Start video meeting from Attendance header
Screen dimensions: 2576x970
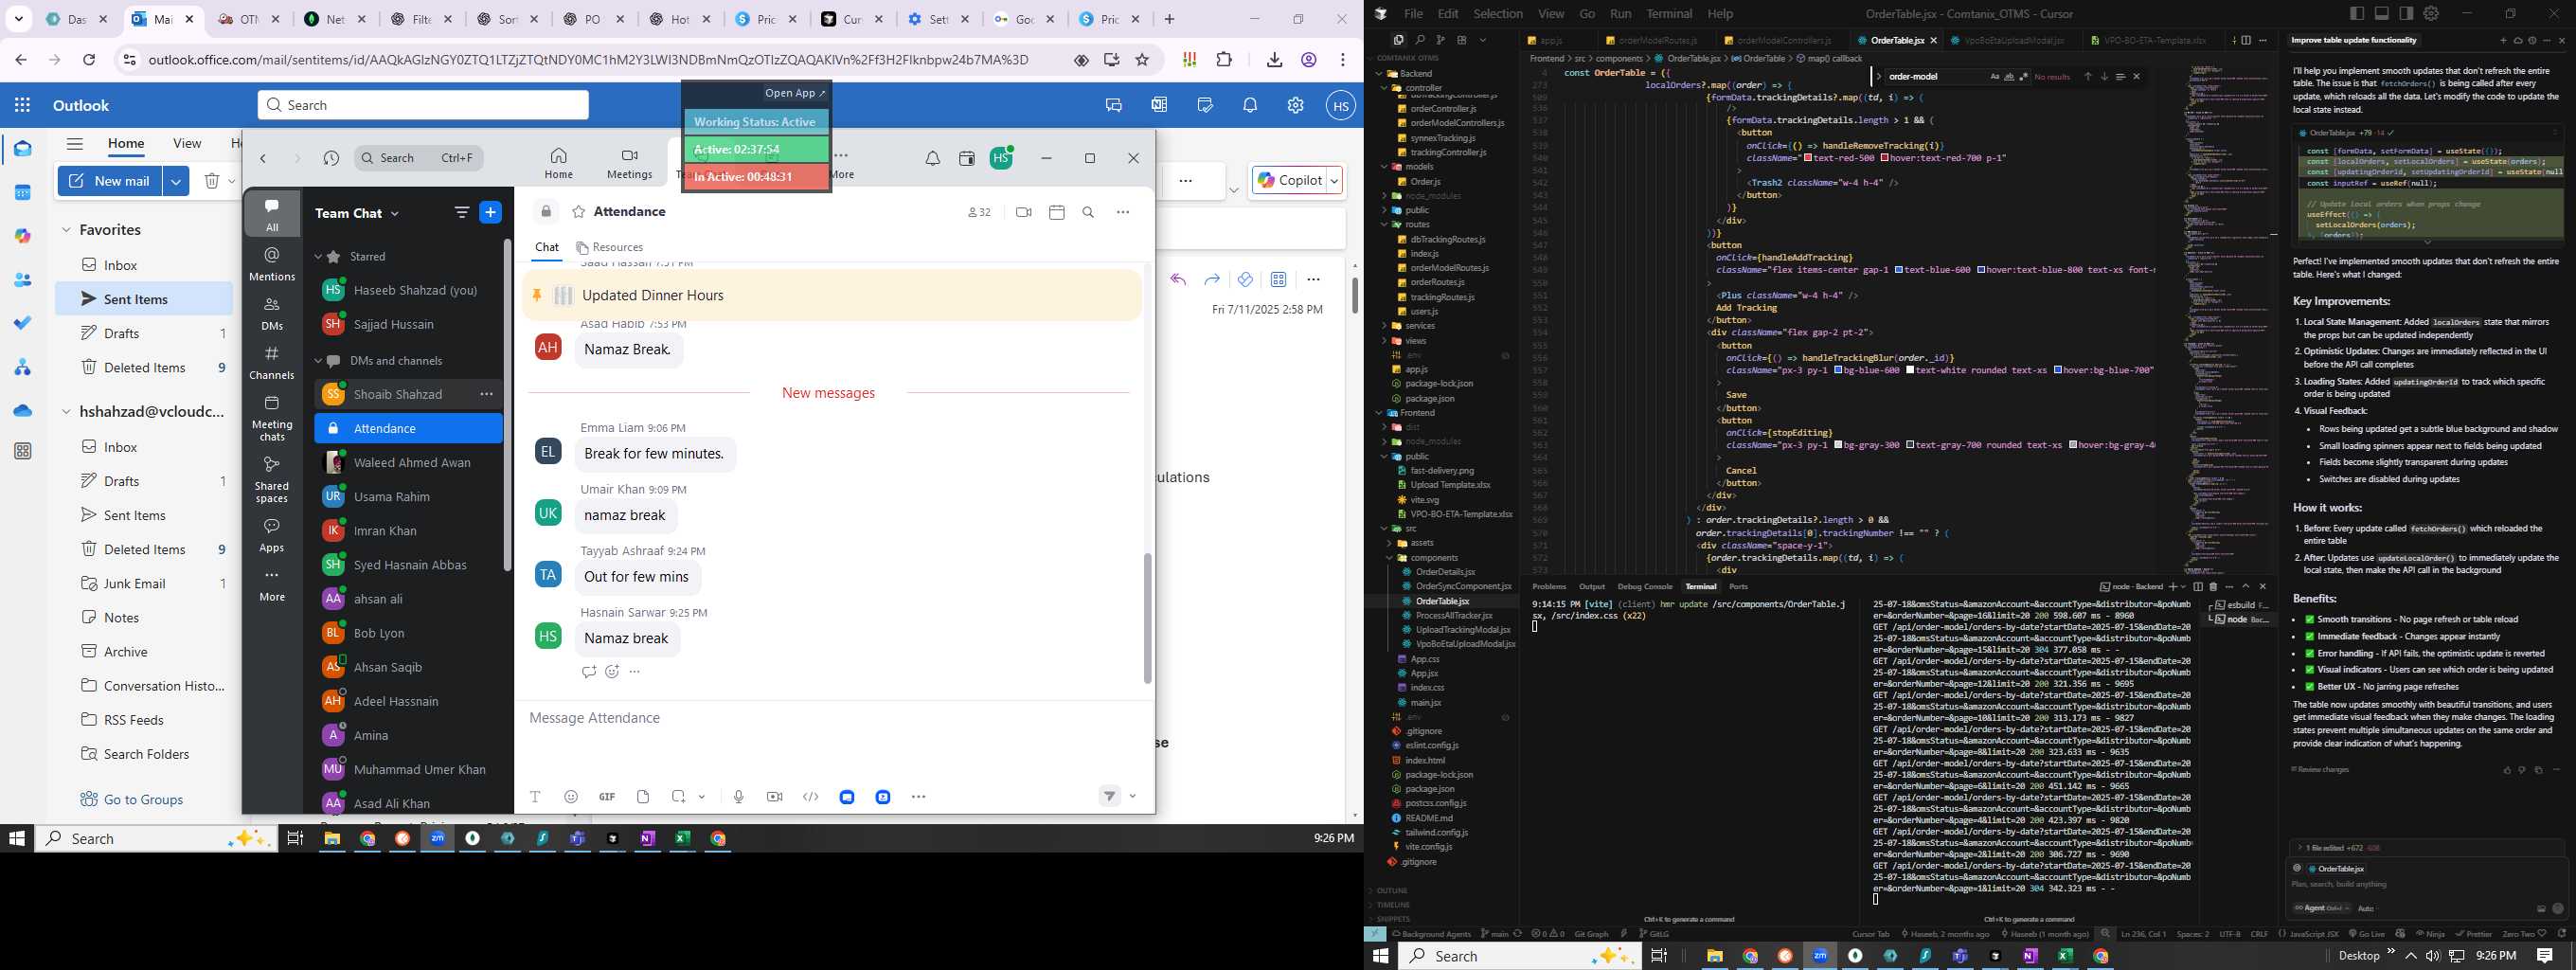click(1023, 212)
